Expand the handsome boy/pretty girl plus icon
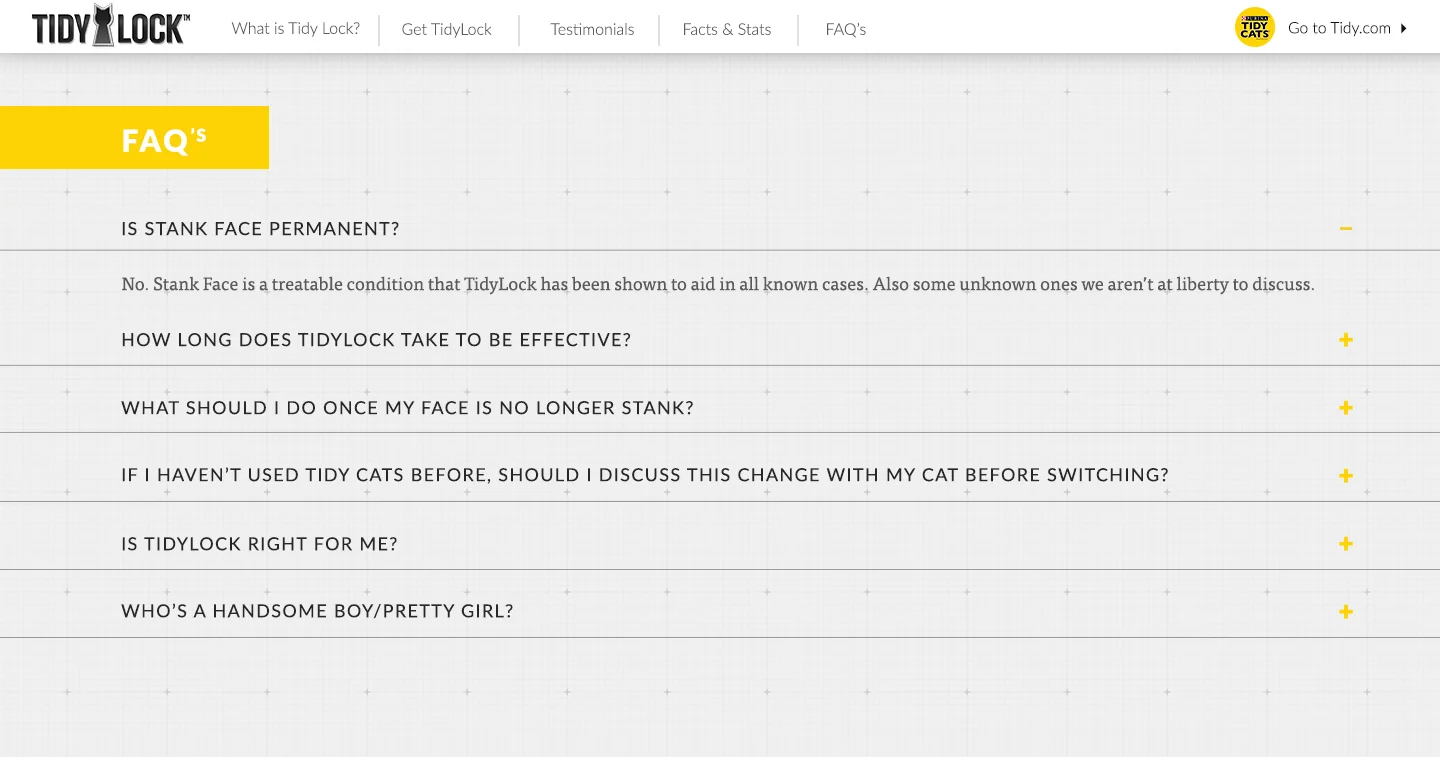 point(1346,612)
